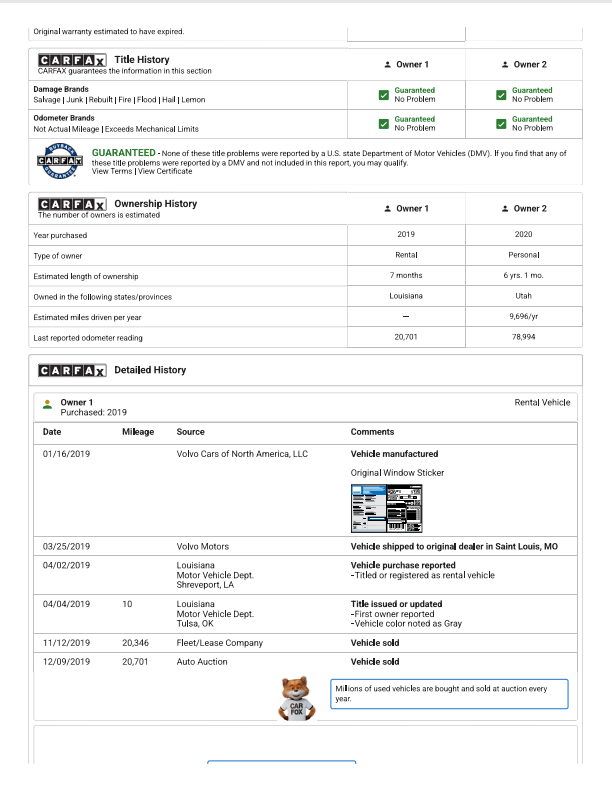Click Odometer Brands green checkmark for Owner 2
The height and width of the screenshot is (789, 612).
(x=502, y=124)
